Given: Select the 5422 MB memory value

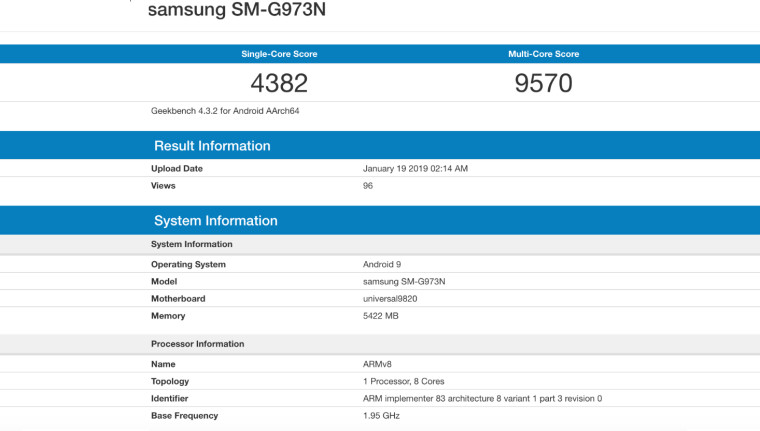Looking at the screenshot, I should [x=380, y=316].
